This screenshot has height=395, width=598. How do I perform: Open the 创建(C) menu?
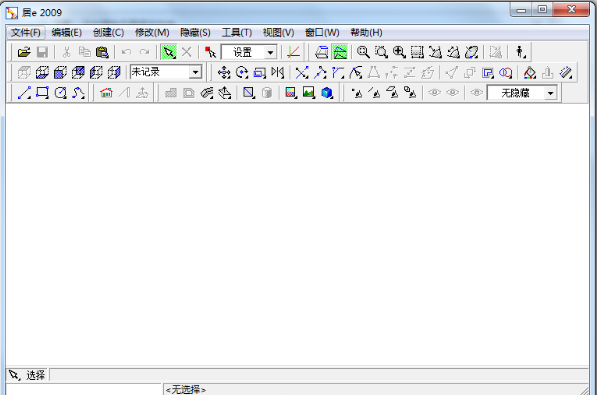pos(108,32)
